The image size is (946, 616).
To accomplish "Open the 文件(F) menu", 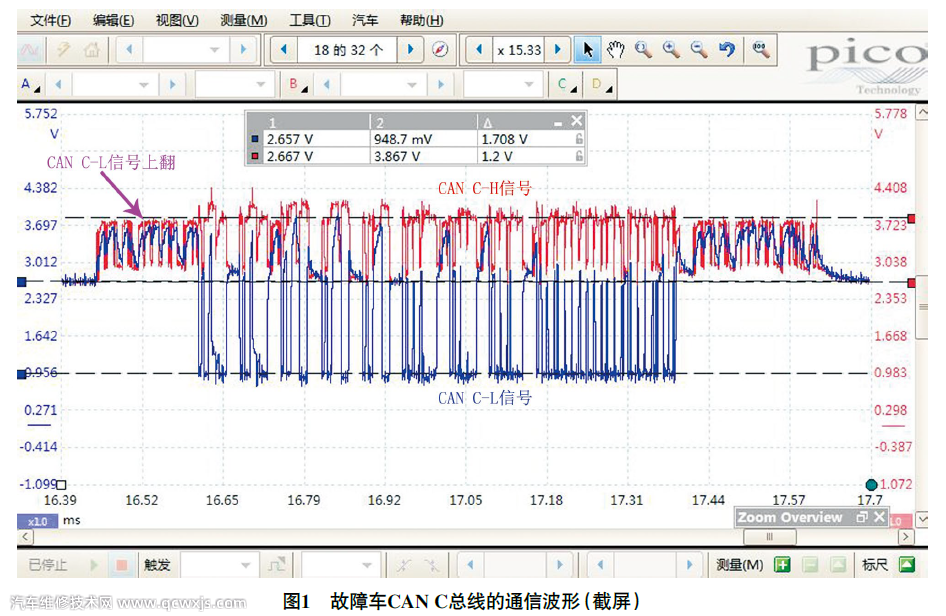I will point(51,20).
